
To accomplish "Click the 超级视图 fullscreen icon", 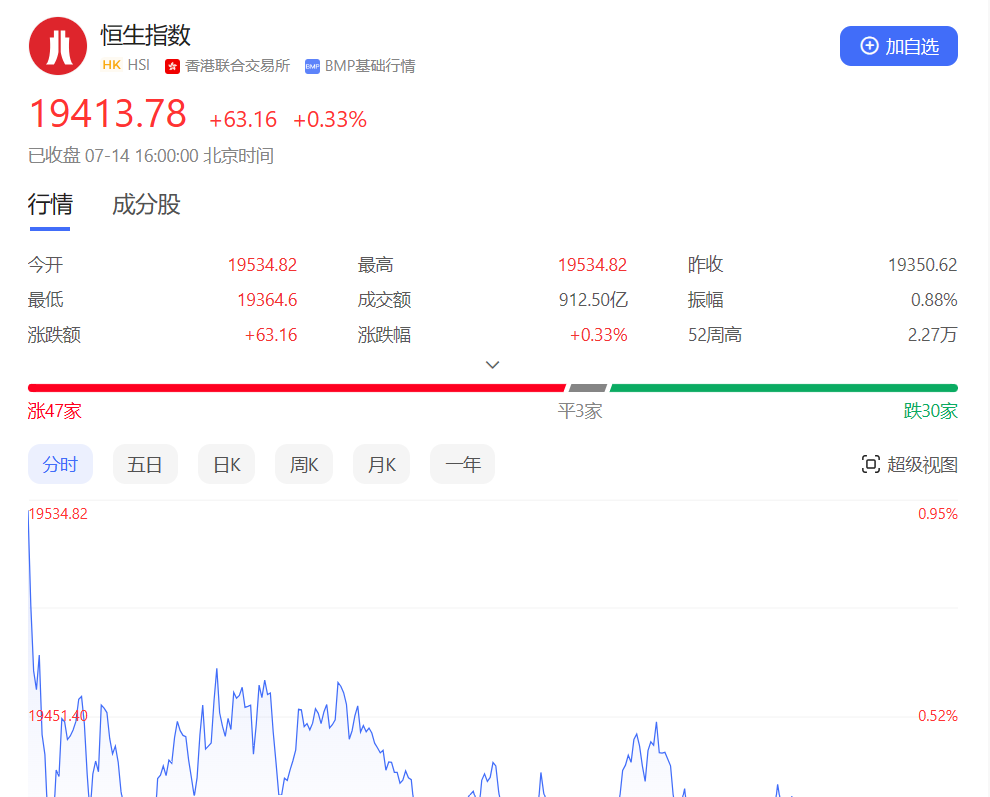I will [871, 464].
